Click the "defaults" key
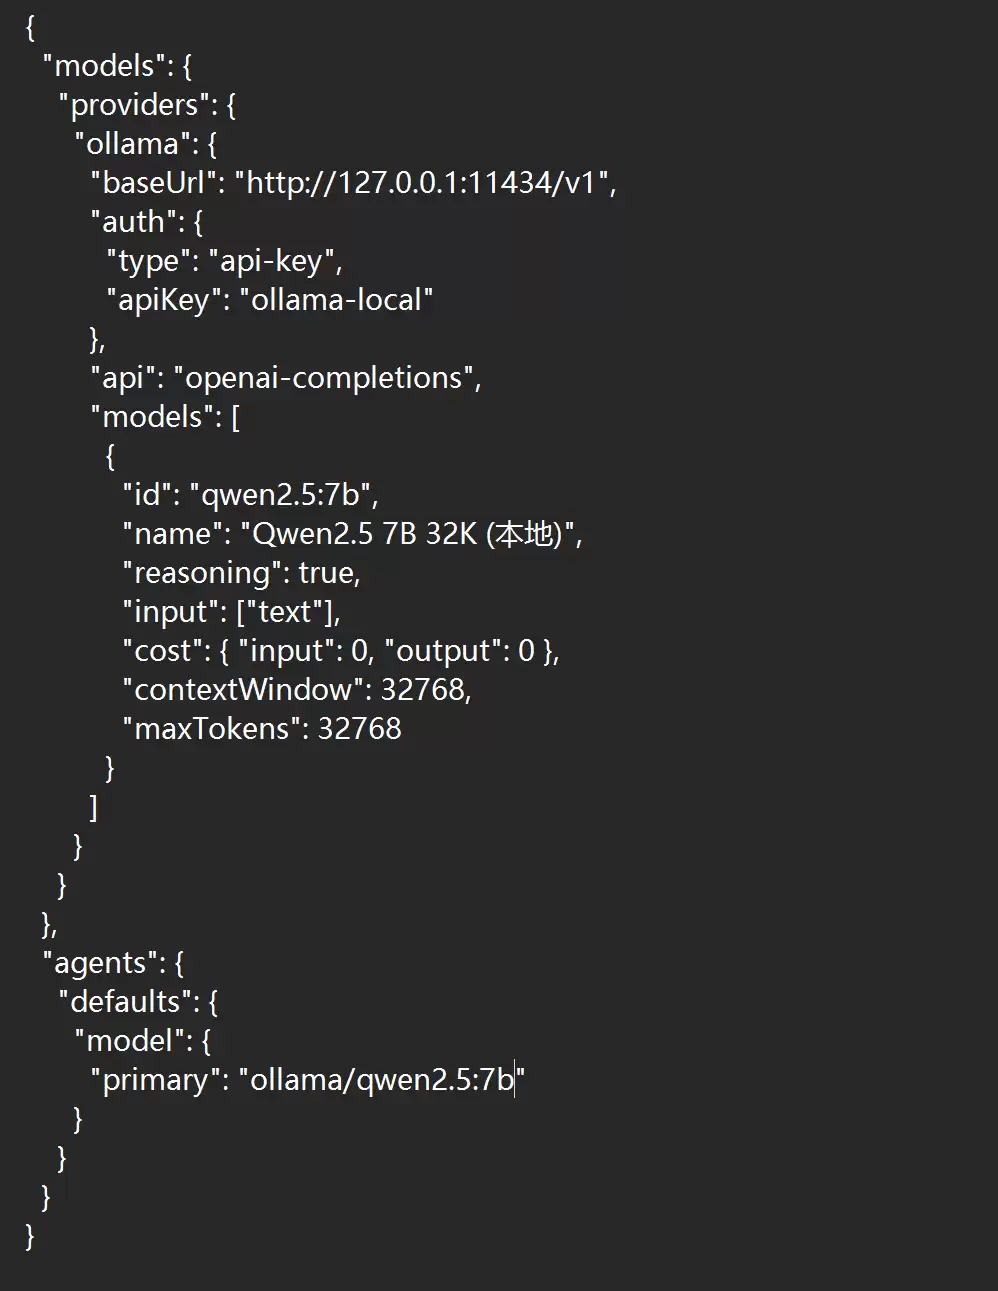Image resolution: width=998 pixels, height=1291 pixels. pos(125,1002)
